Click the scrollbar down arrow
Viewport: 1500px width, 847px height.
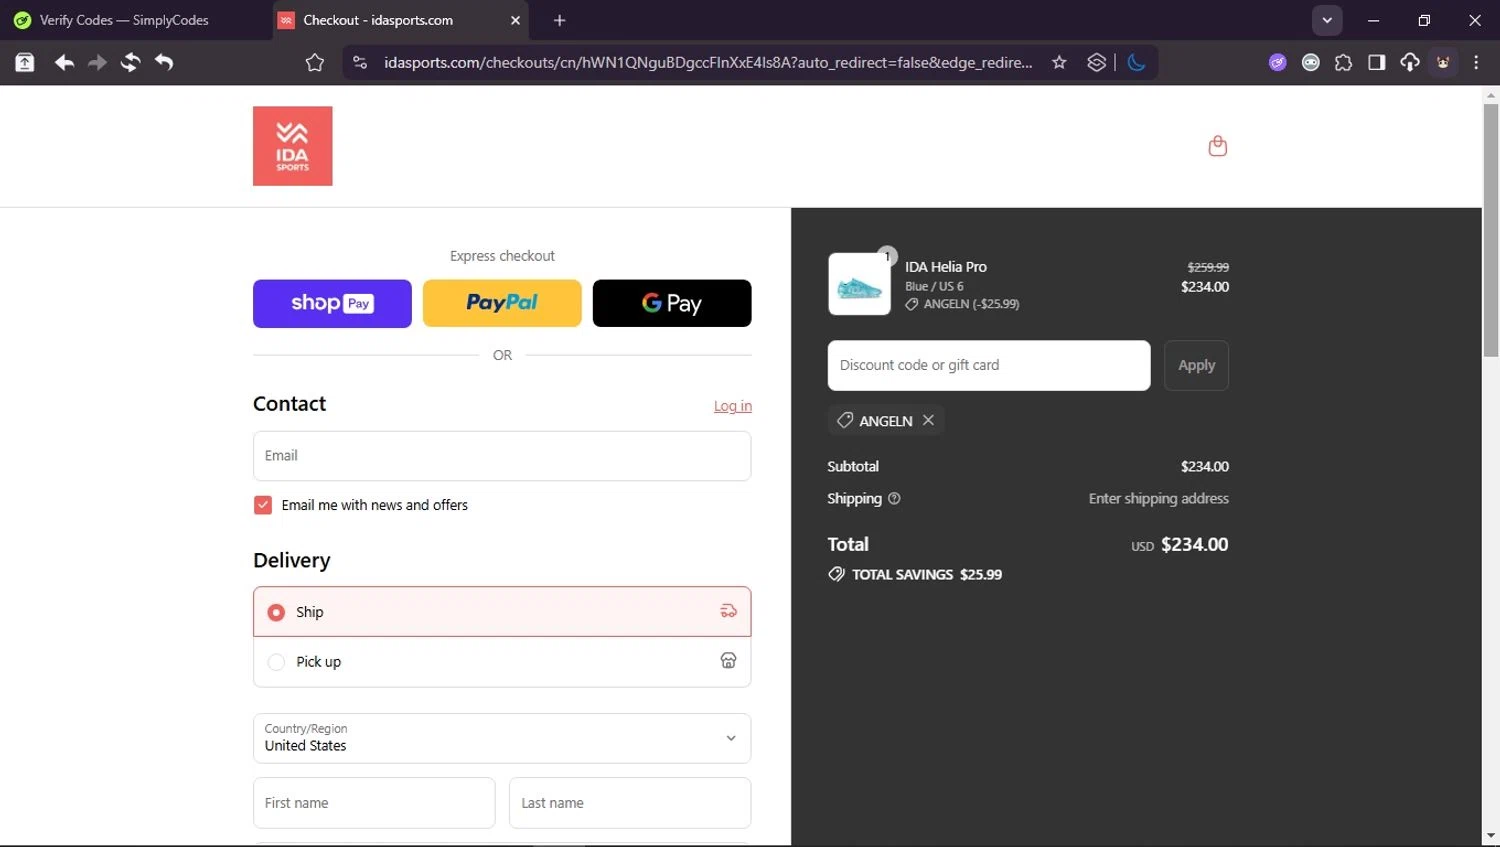coord(1491,836)
